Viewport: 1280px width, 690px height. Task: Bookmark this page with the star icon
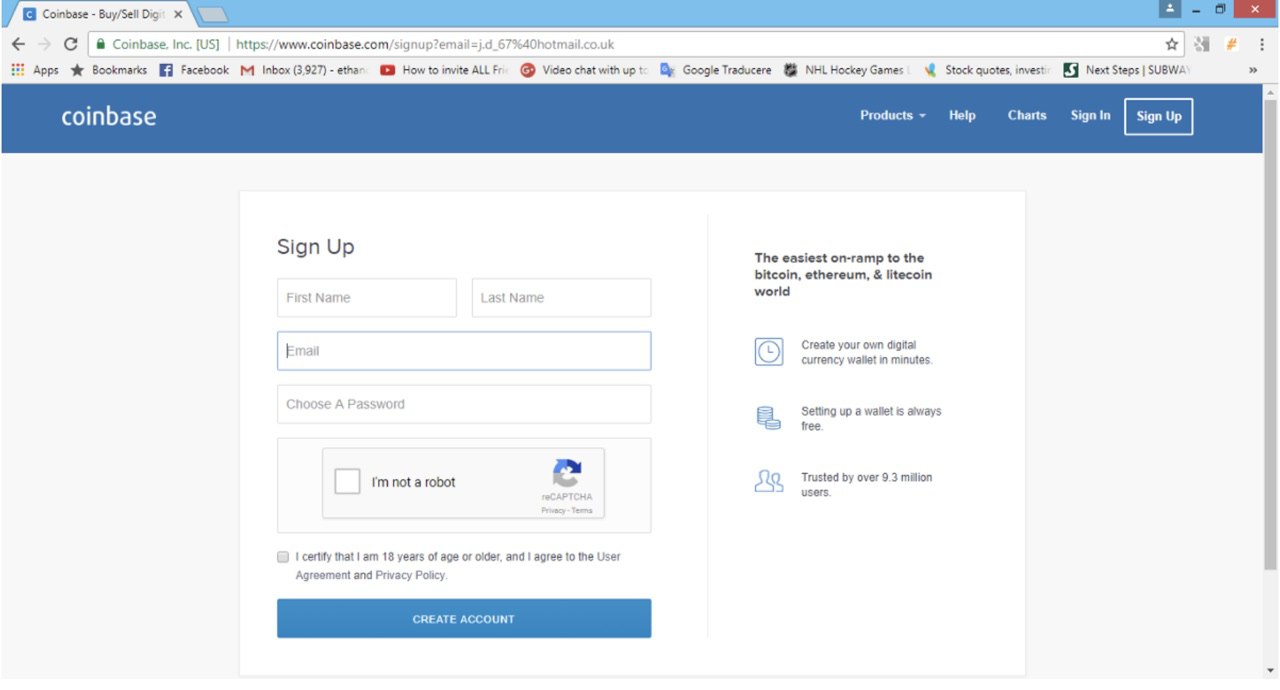[x=1172, y=44]
